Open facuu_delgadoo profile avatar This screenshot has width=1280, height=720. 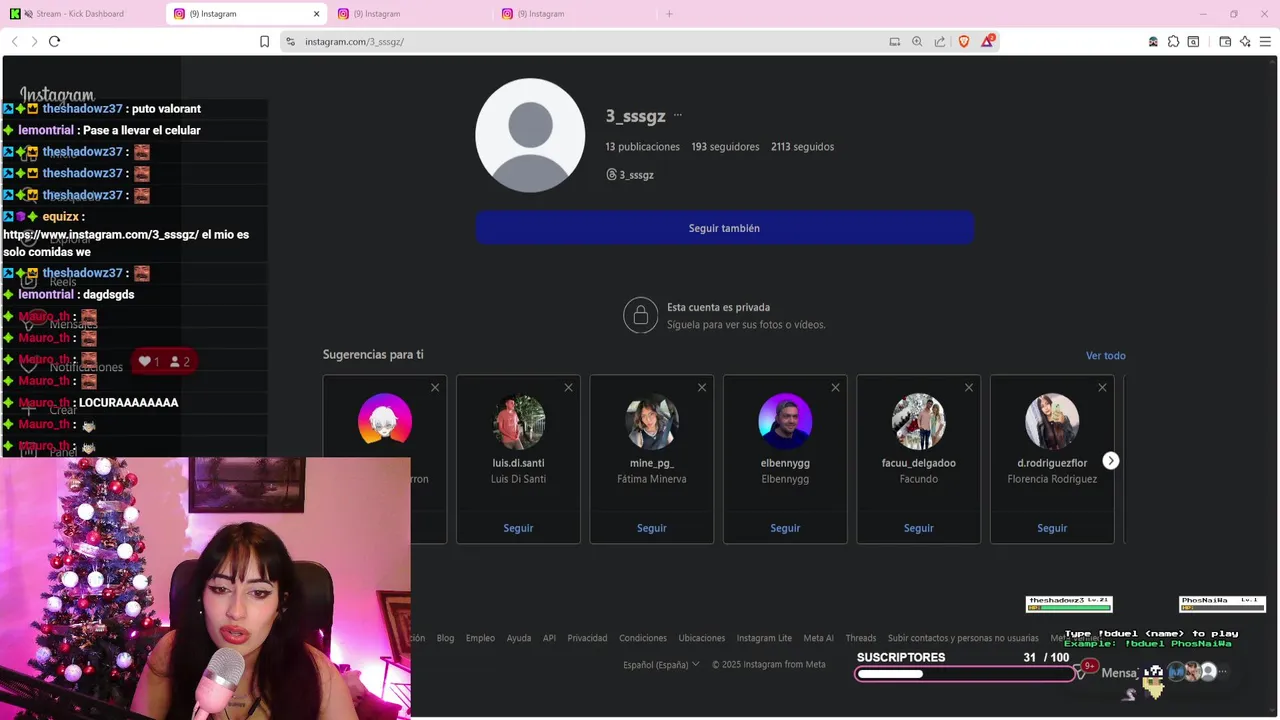coord(919,421)
